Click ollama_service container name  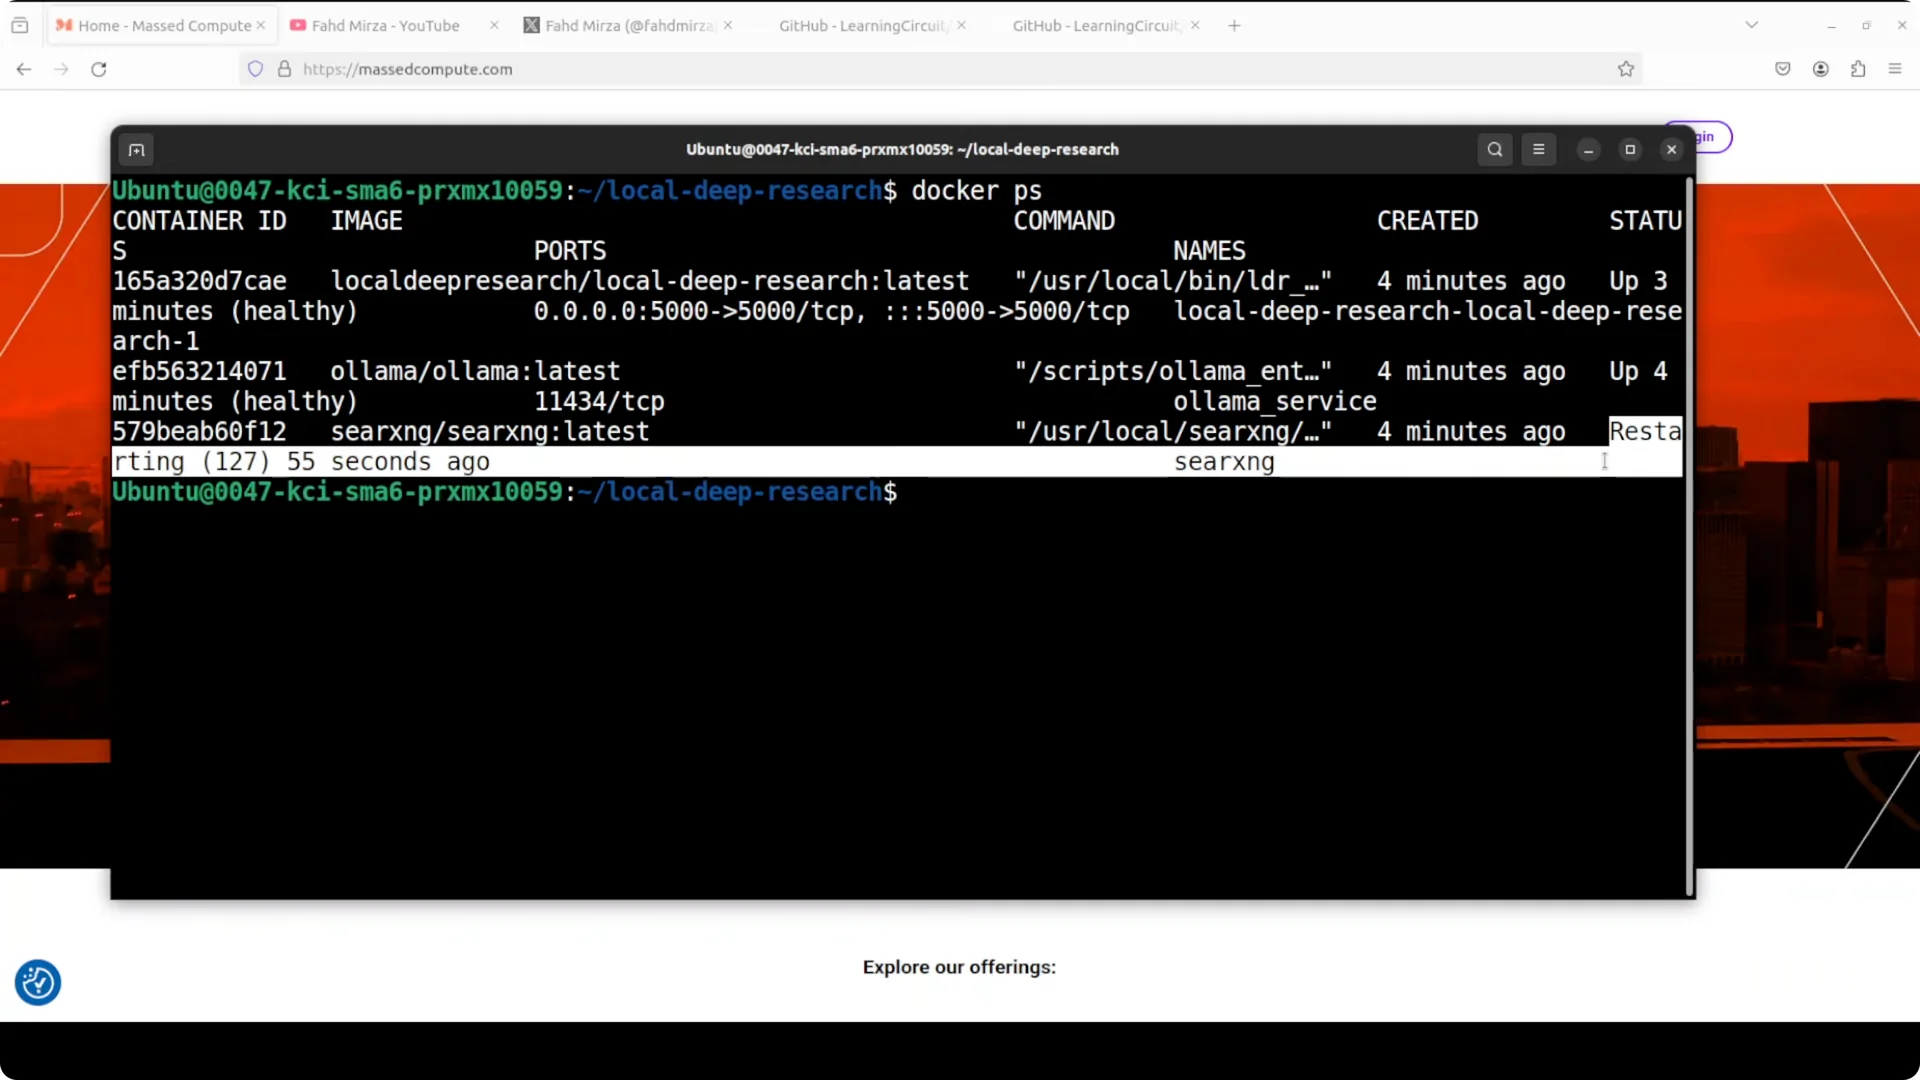click(1275, 401)
